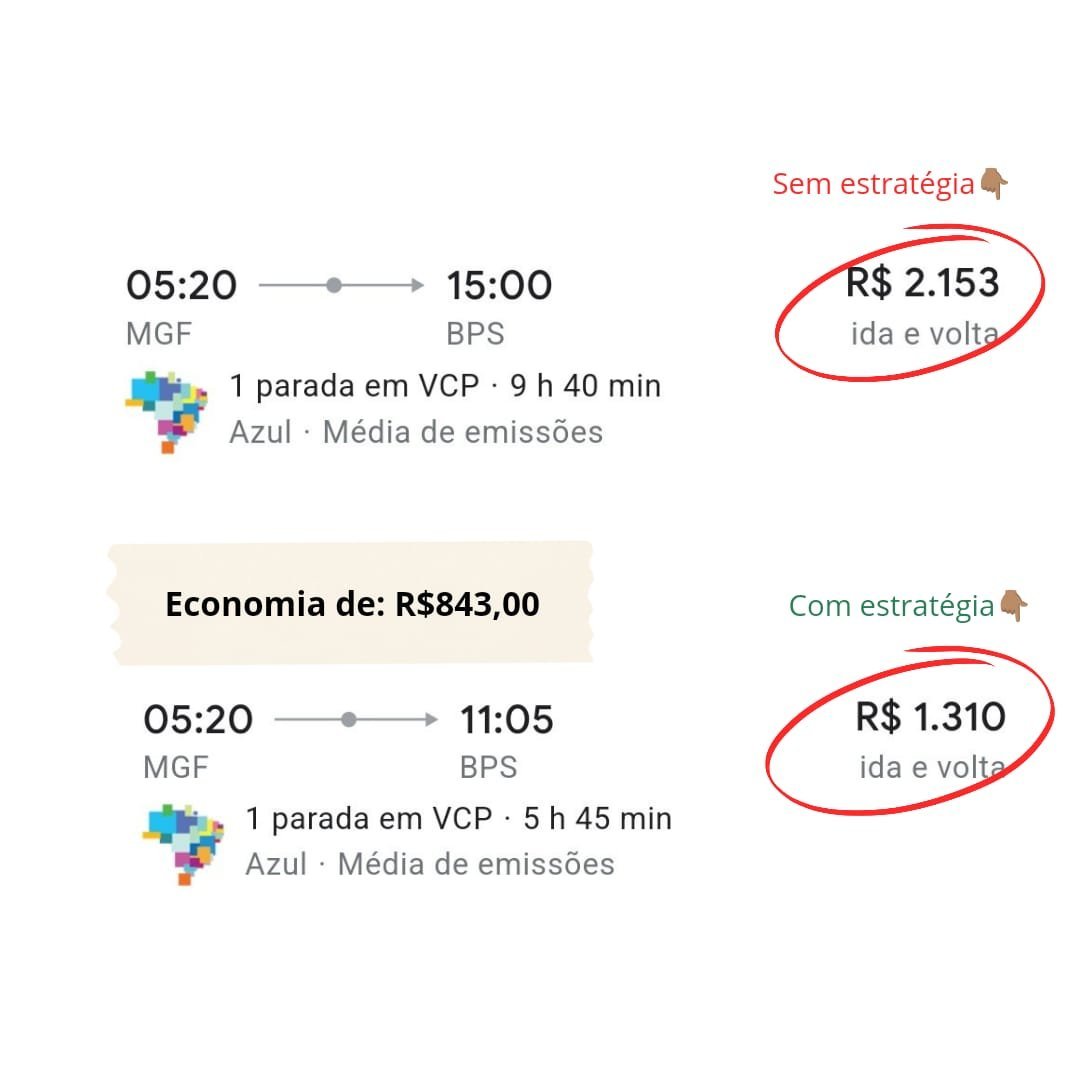This screenshot has width=1080, height=1080.
Task: Click the 05:20 departure time of first flight
Action: click(x=182, y=286)
